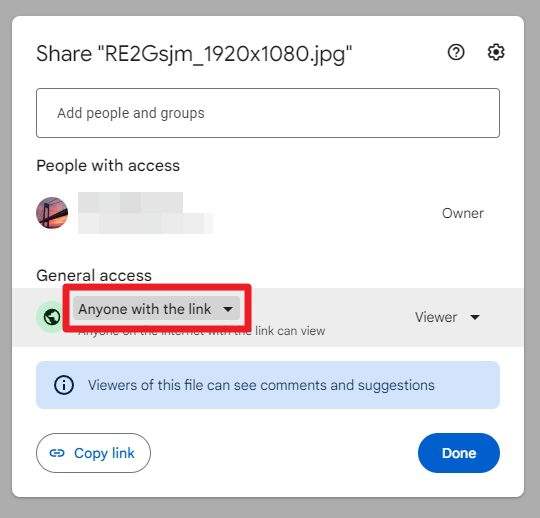Screen dimensions: 540x518
Task: Click the owner's profile avatar
Action: coord(52,213)
